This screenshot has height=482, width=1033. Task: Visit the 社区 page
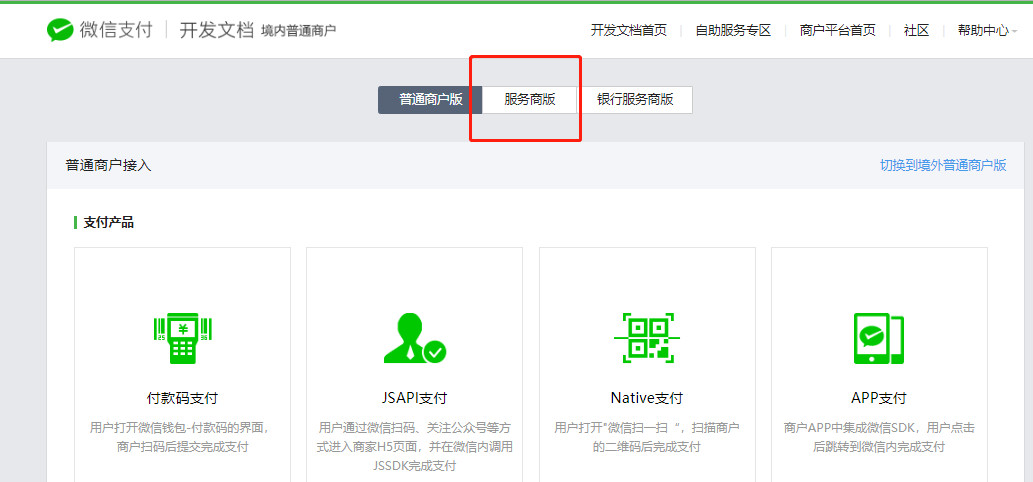pyautogui.click(x=916, y=30)
